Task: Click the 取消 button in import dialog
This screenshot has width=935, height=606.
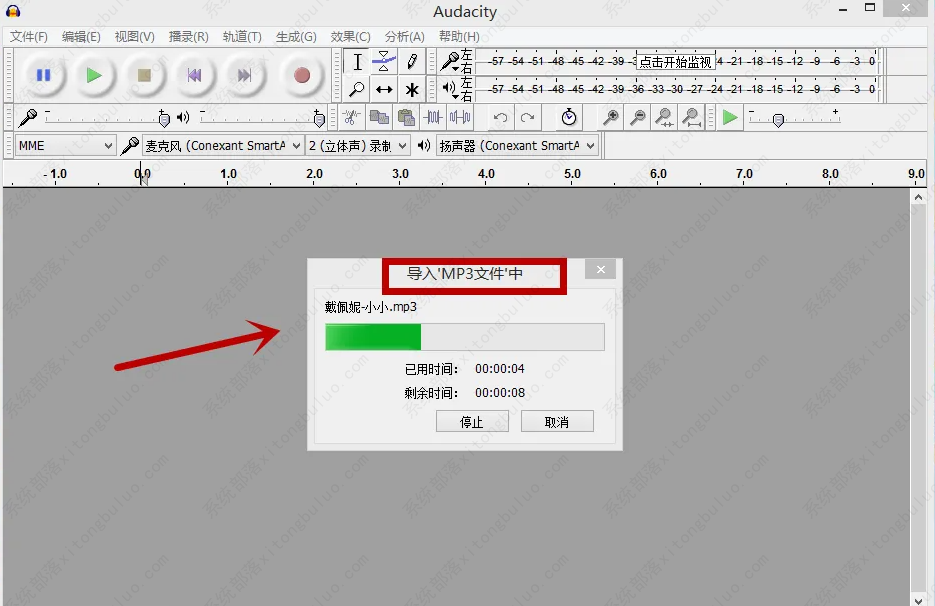Action: click(557, 422)
